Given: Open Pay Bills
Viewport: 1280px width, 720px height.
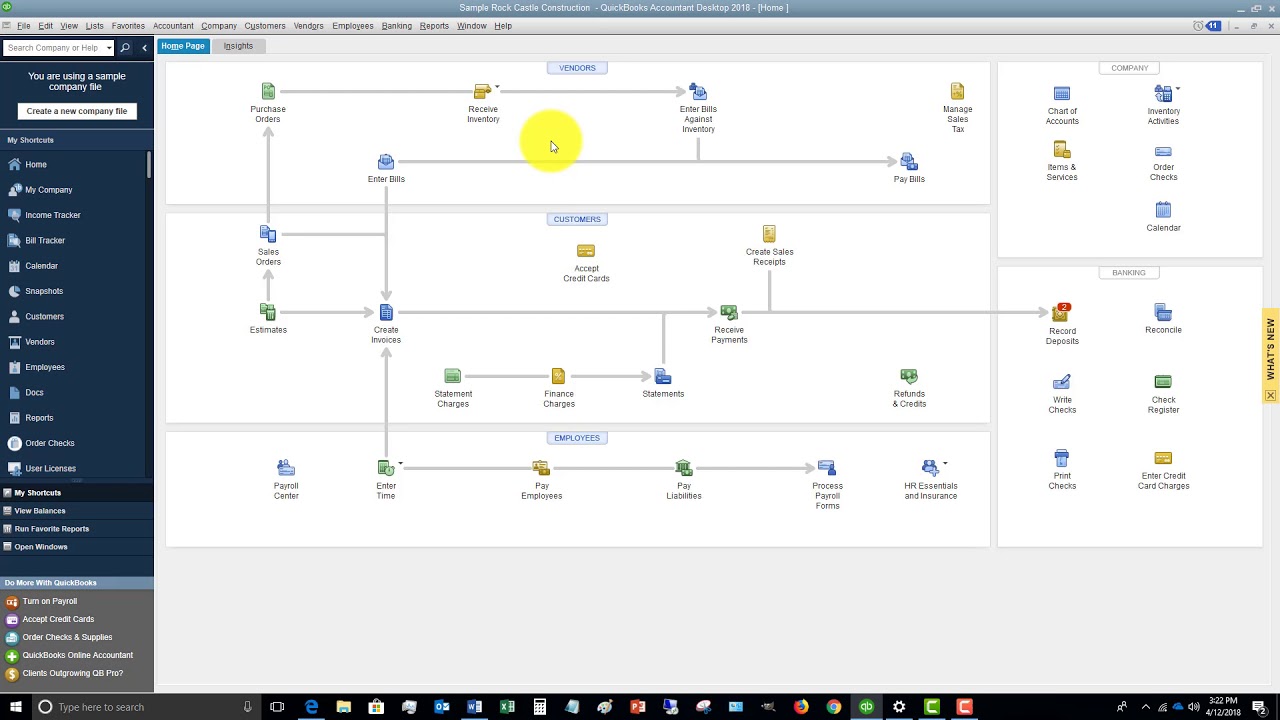Looking at the screenshot, I should [x=909, y=162].
